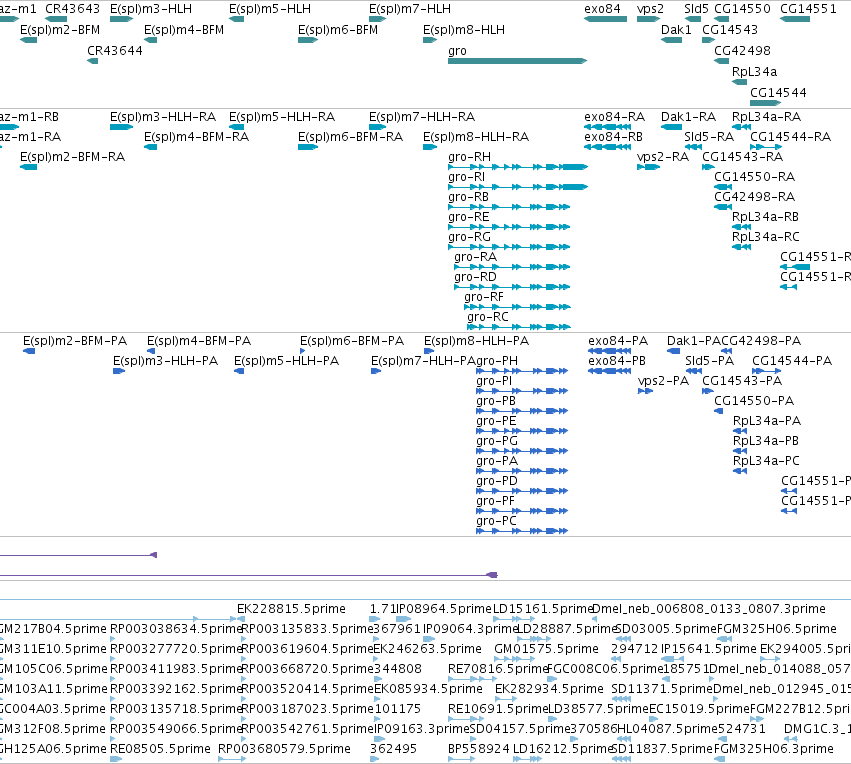Click the exo84-RA transcript

pos(608,127)
